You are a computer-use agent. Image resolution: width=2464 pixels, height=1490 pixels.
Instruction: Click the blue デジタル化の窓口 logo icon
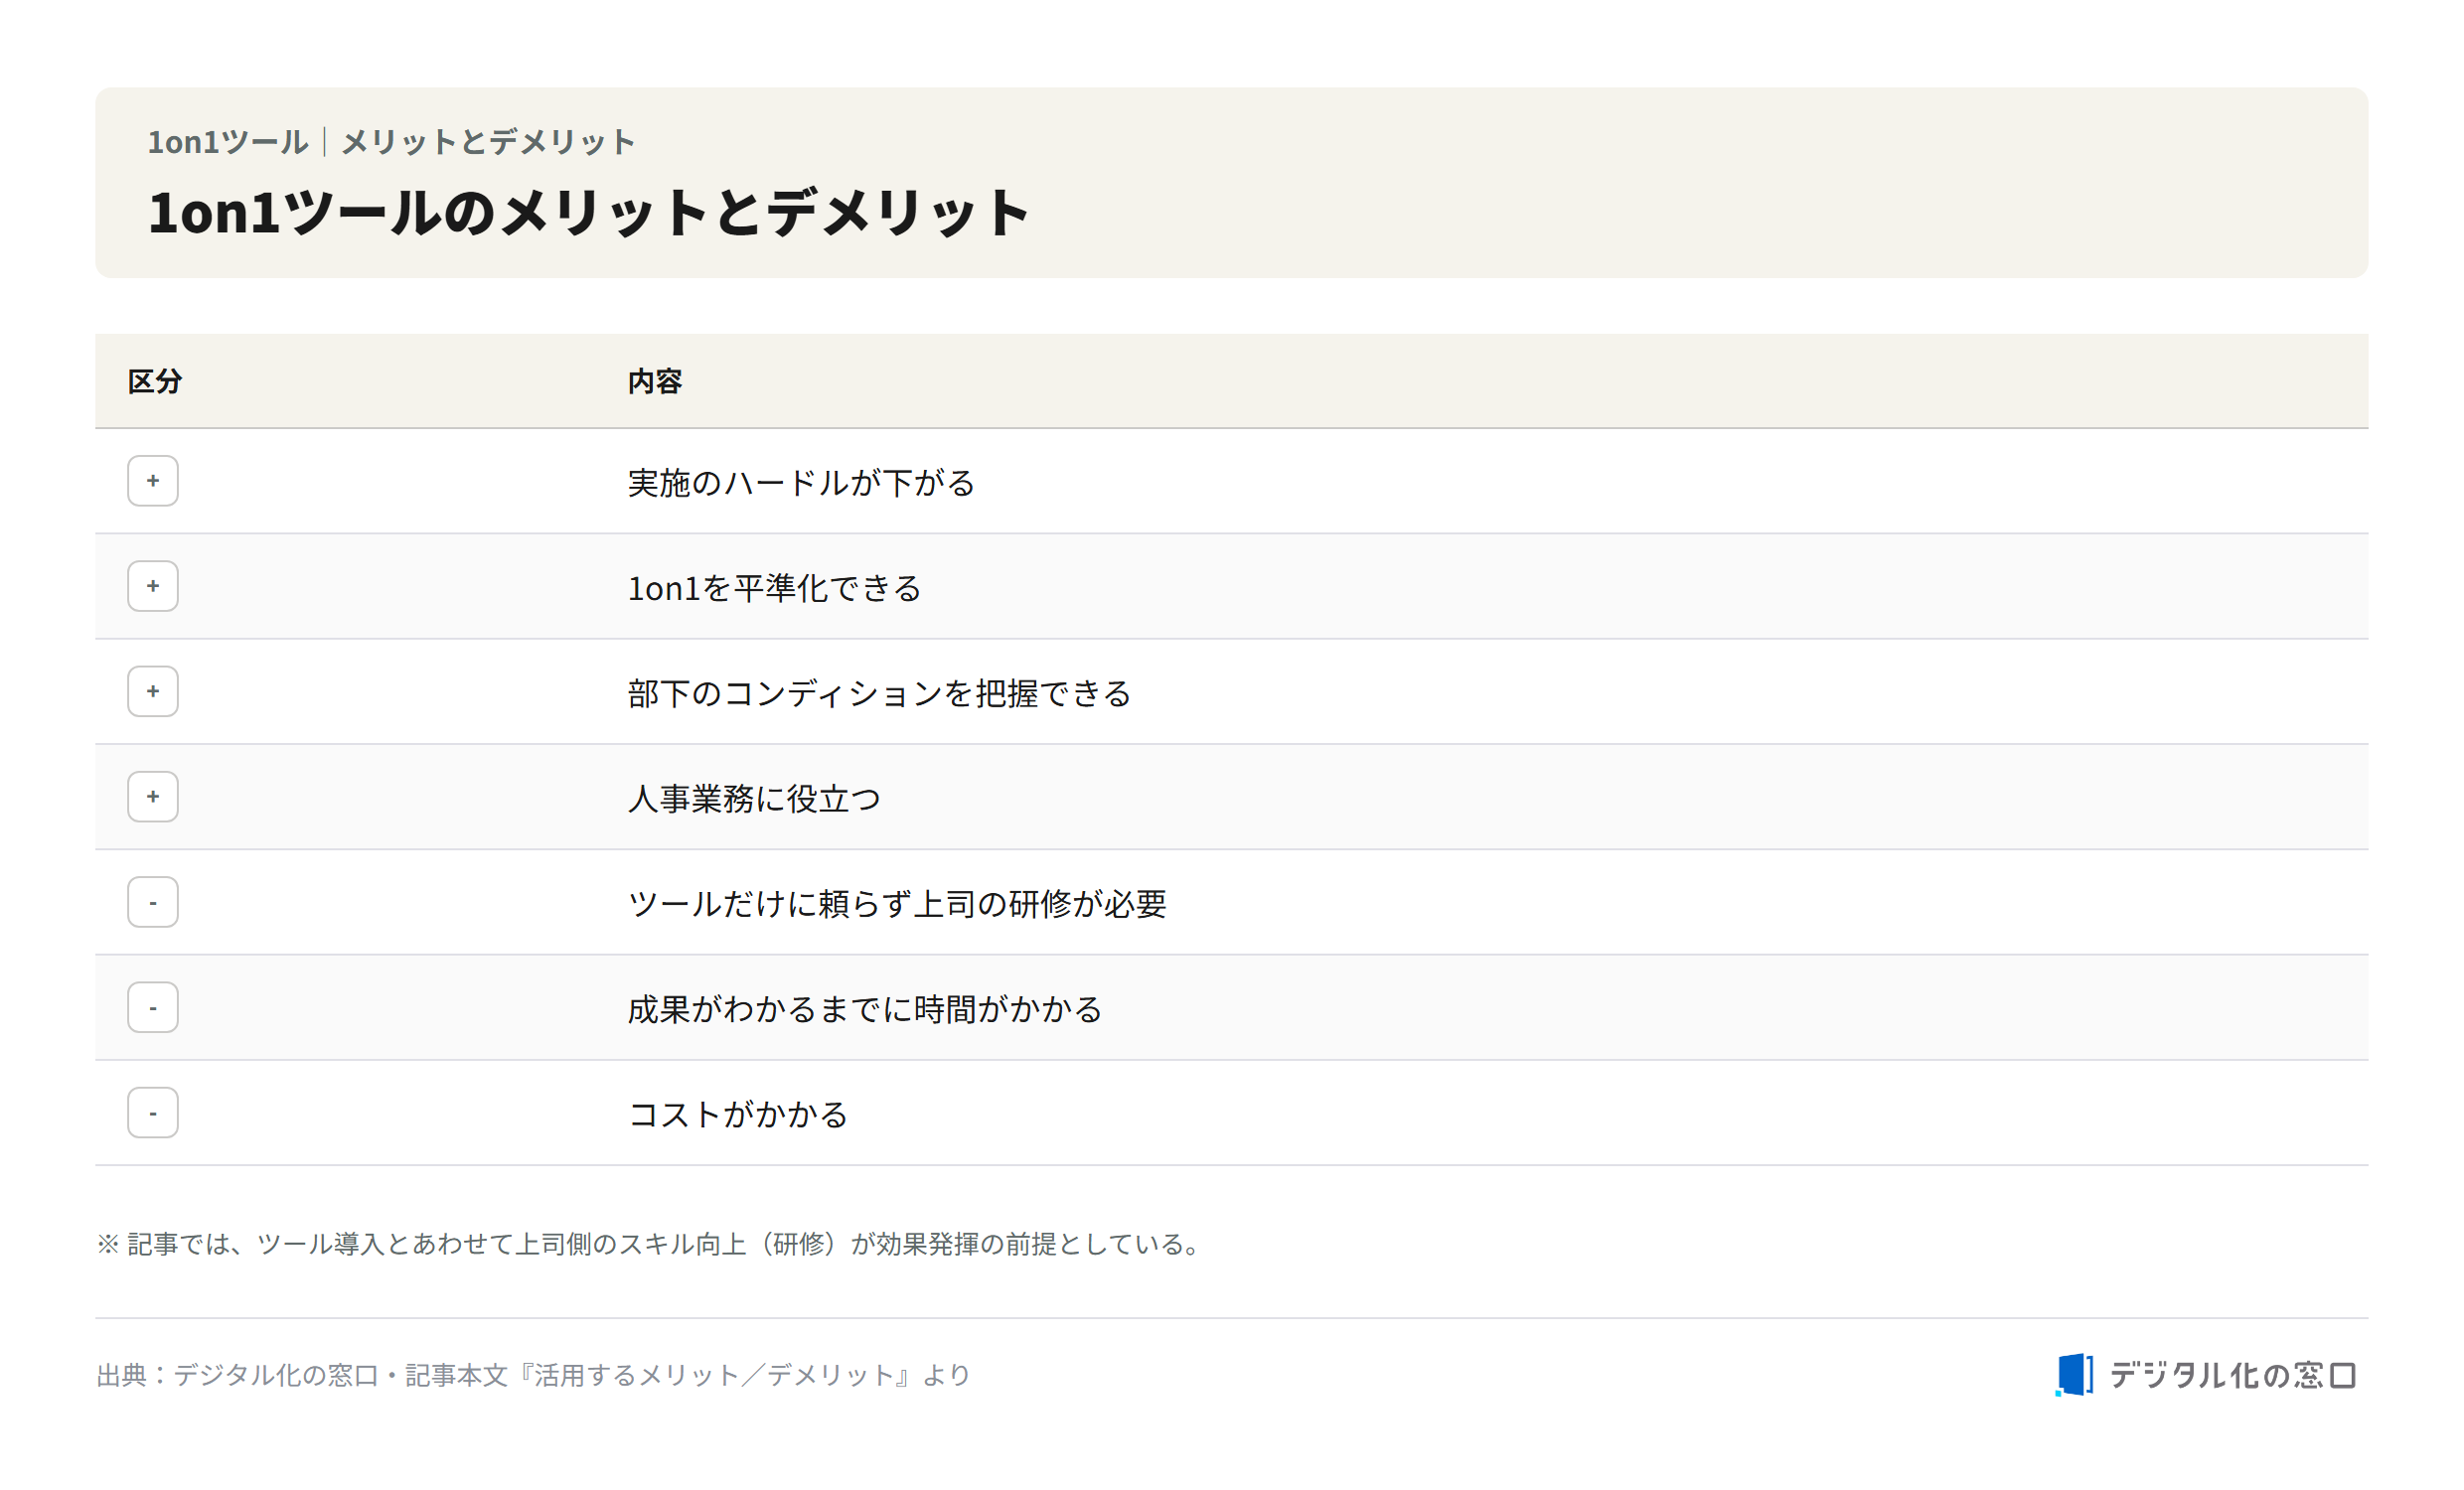[2075, 1375]
